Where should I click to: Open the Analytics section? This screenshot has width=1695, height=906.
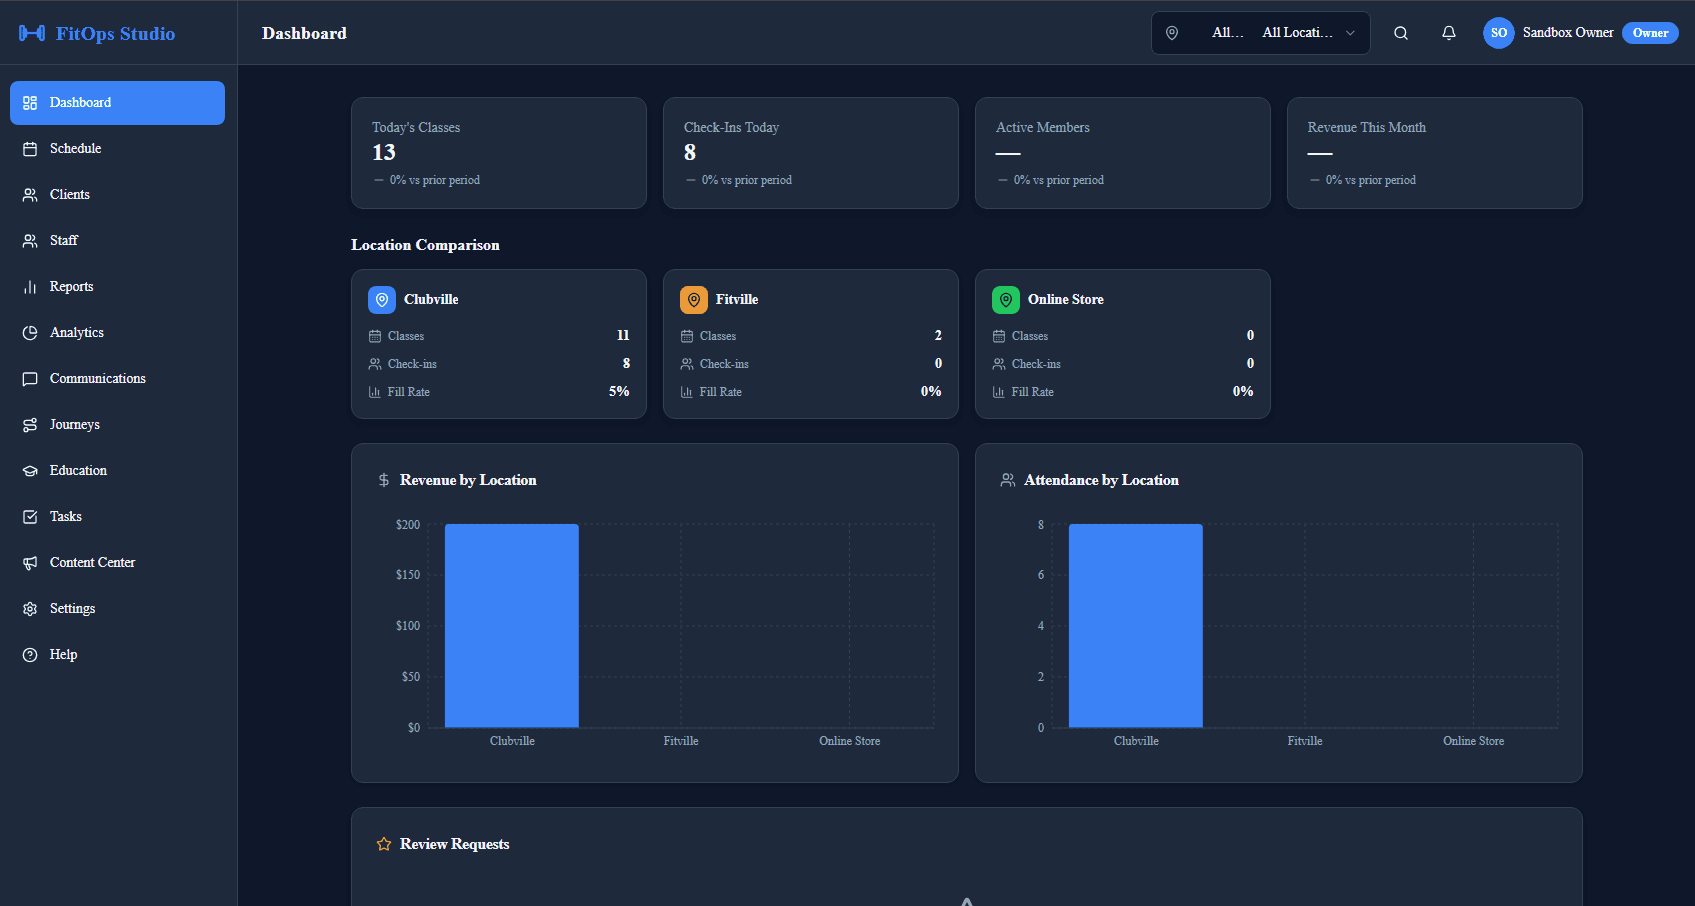[76, 332]
